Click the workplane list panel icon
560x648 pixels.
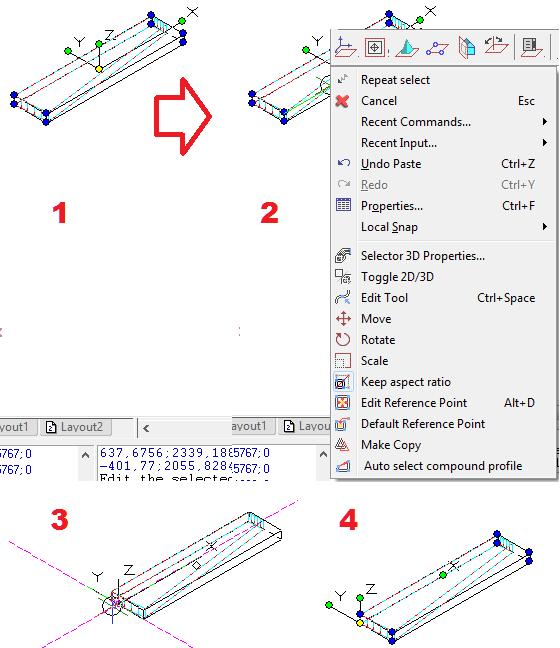click(531, 47)
